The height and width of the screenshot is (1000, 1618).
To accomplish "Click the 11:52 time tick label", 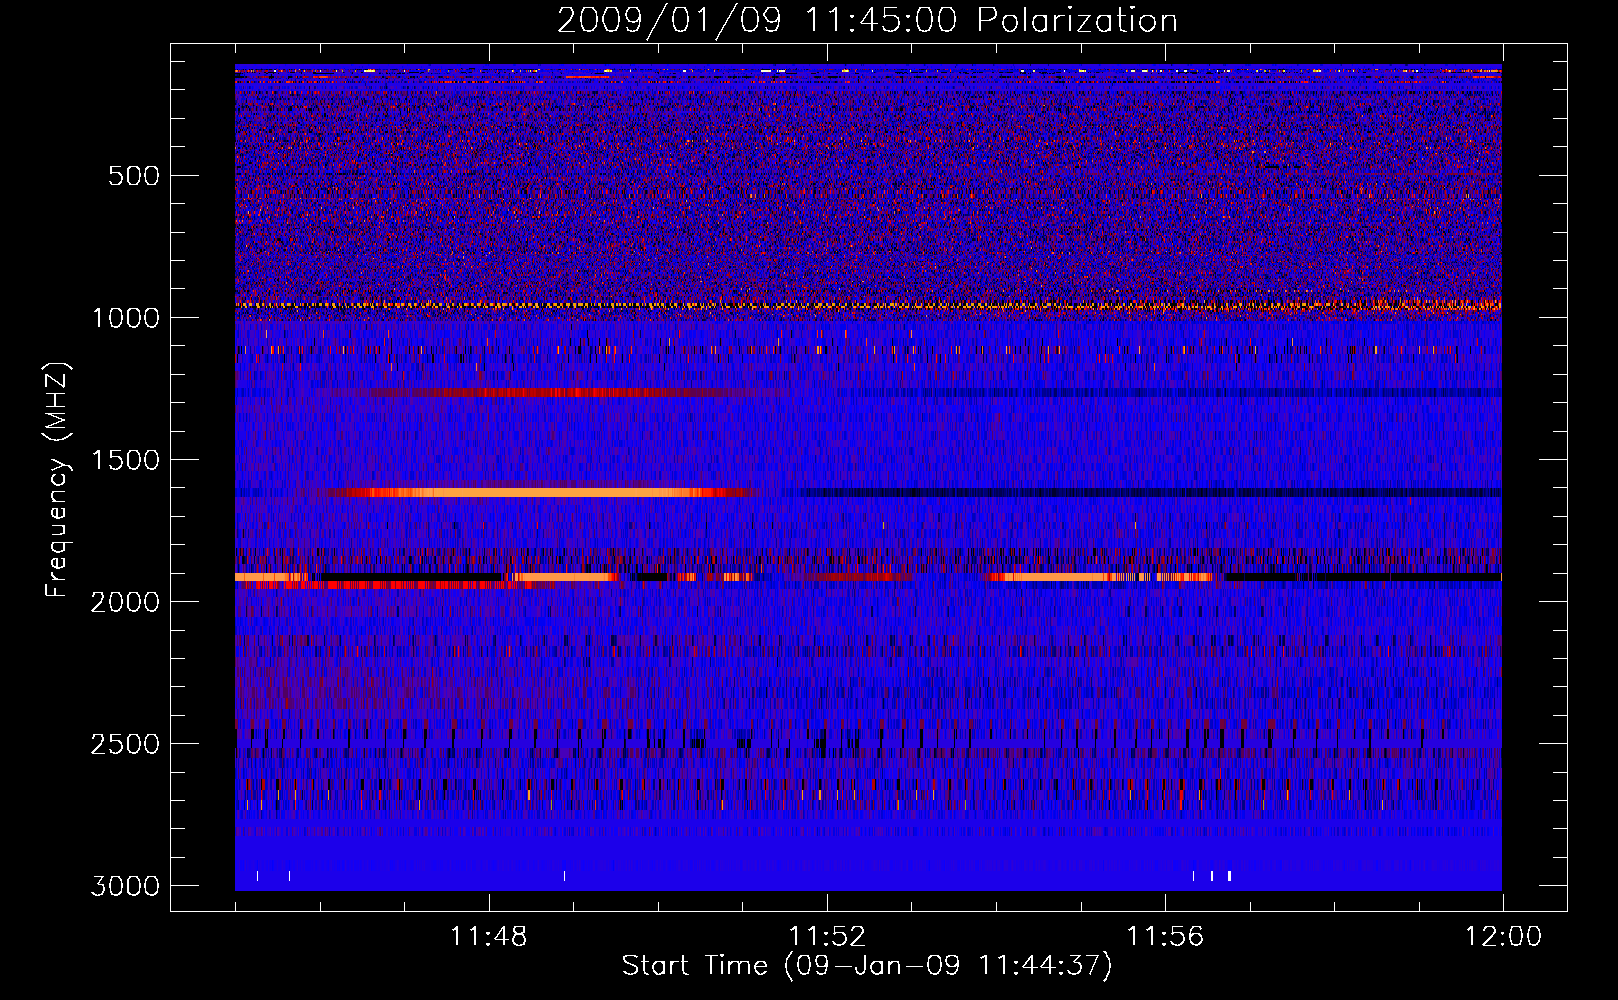I will (x=827, y=937).
